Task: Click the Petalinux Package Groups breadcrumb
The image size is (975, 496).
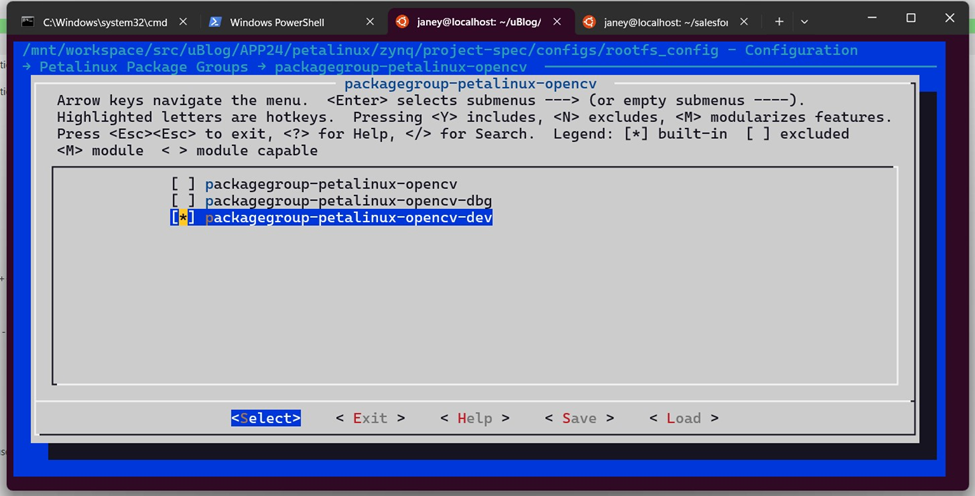Action: tap(144, 67)
